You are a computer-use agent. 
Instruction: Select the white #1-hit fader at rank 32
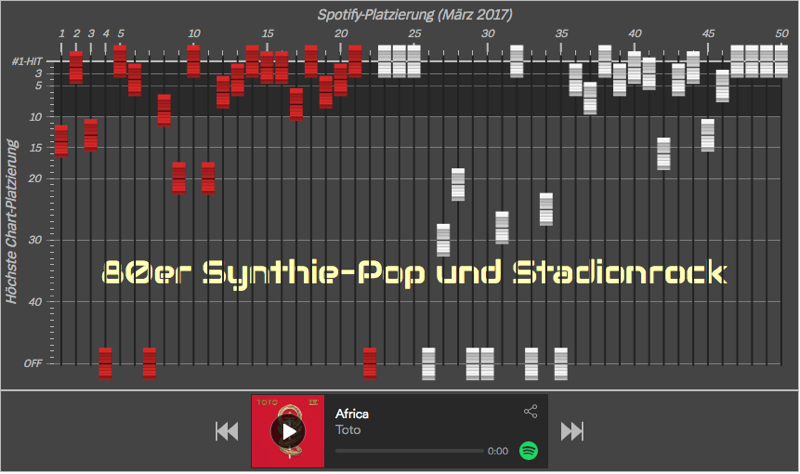click(x=517, y=61)
